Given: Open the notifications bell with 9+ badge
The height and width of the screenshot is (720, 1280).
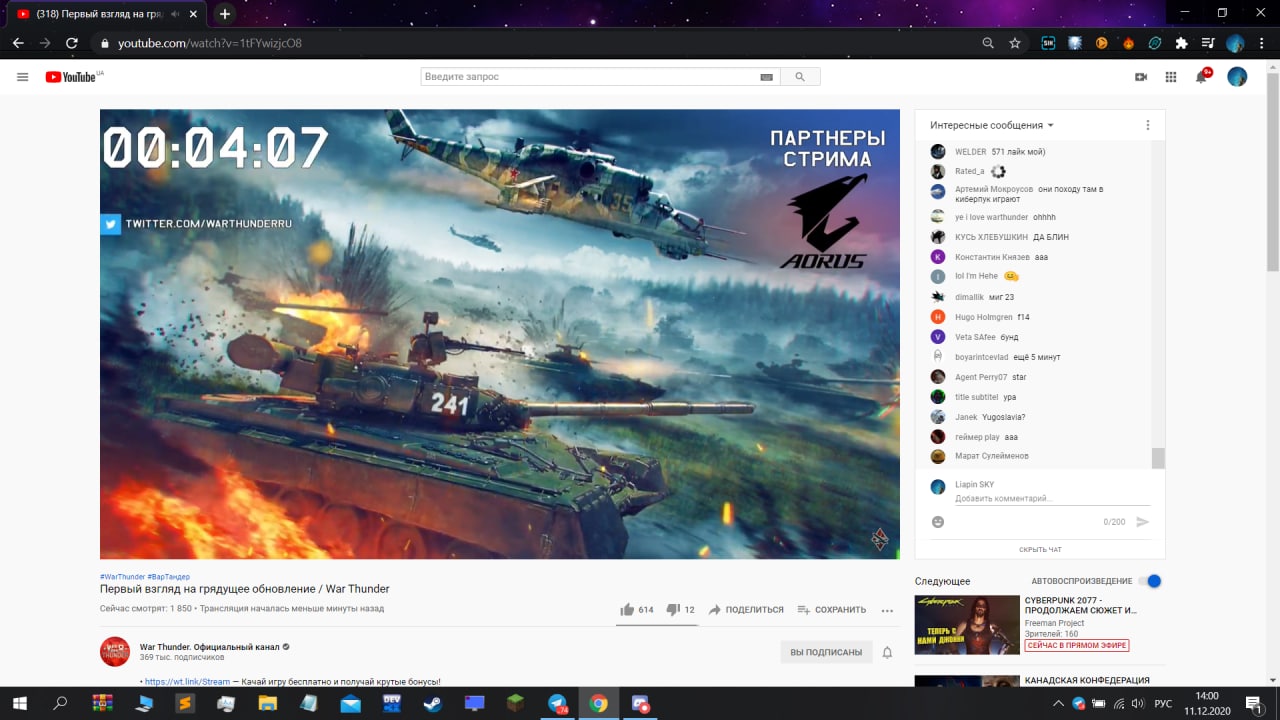Looking at the screenshot, I should 1202,77.
